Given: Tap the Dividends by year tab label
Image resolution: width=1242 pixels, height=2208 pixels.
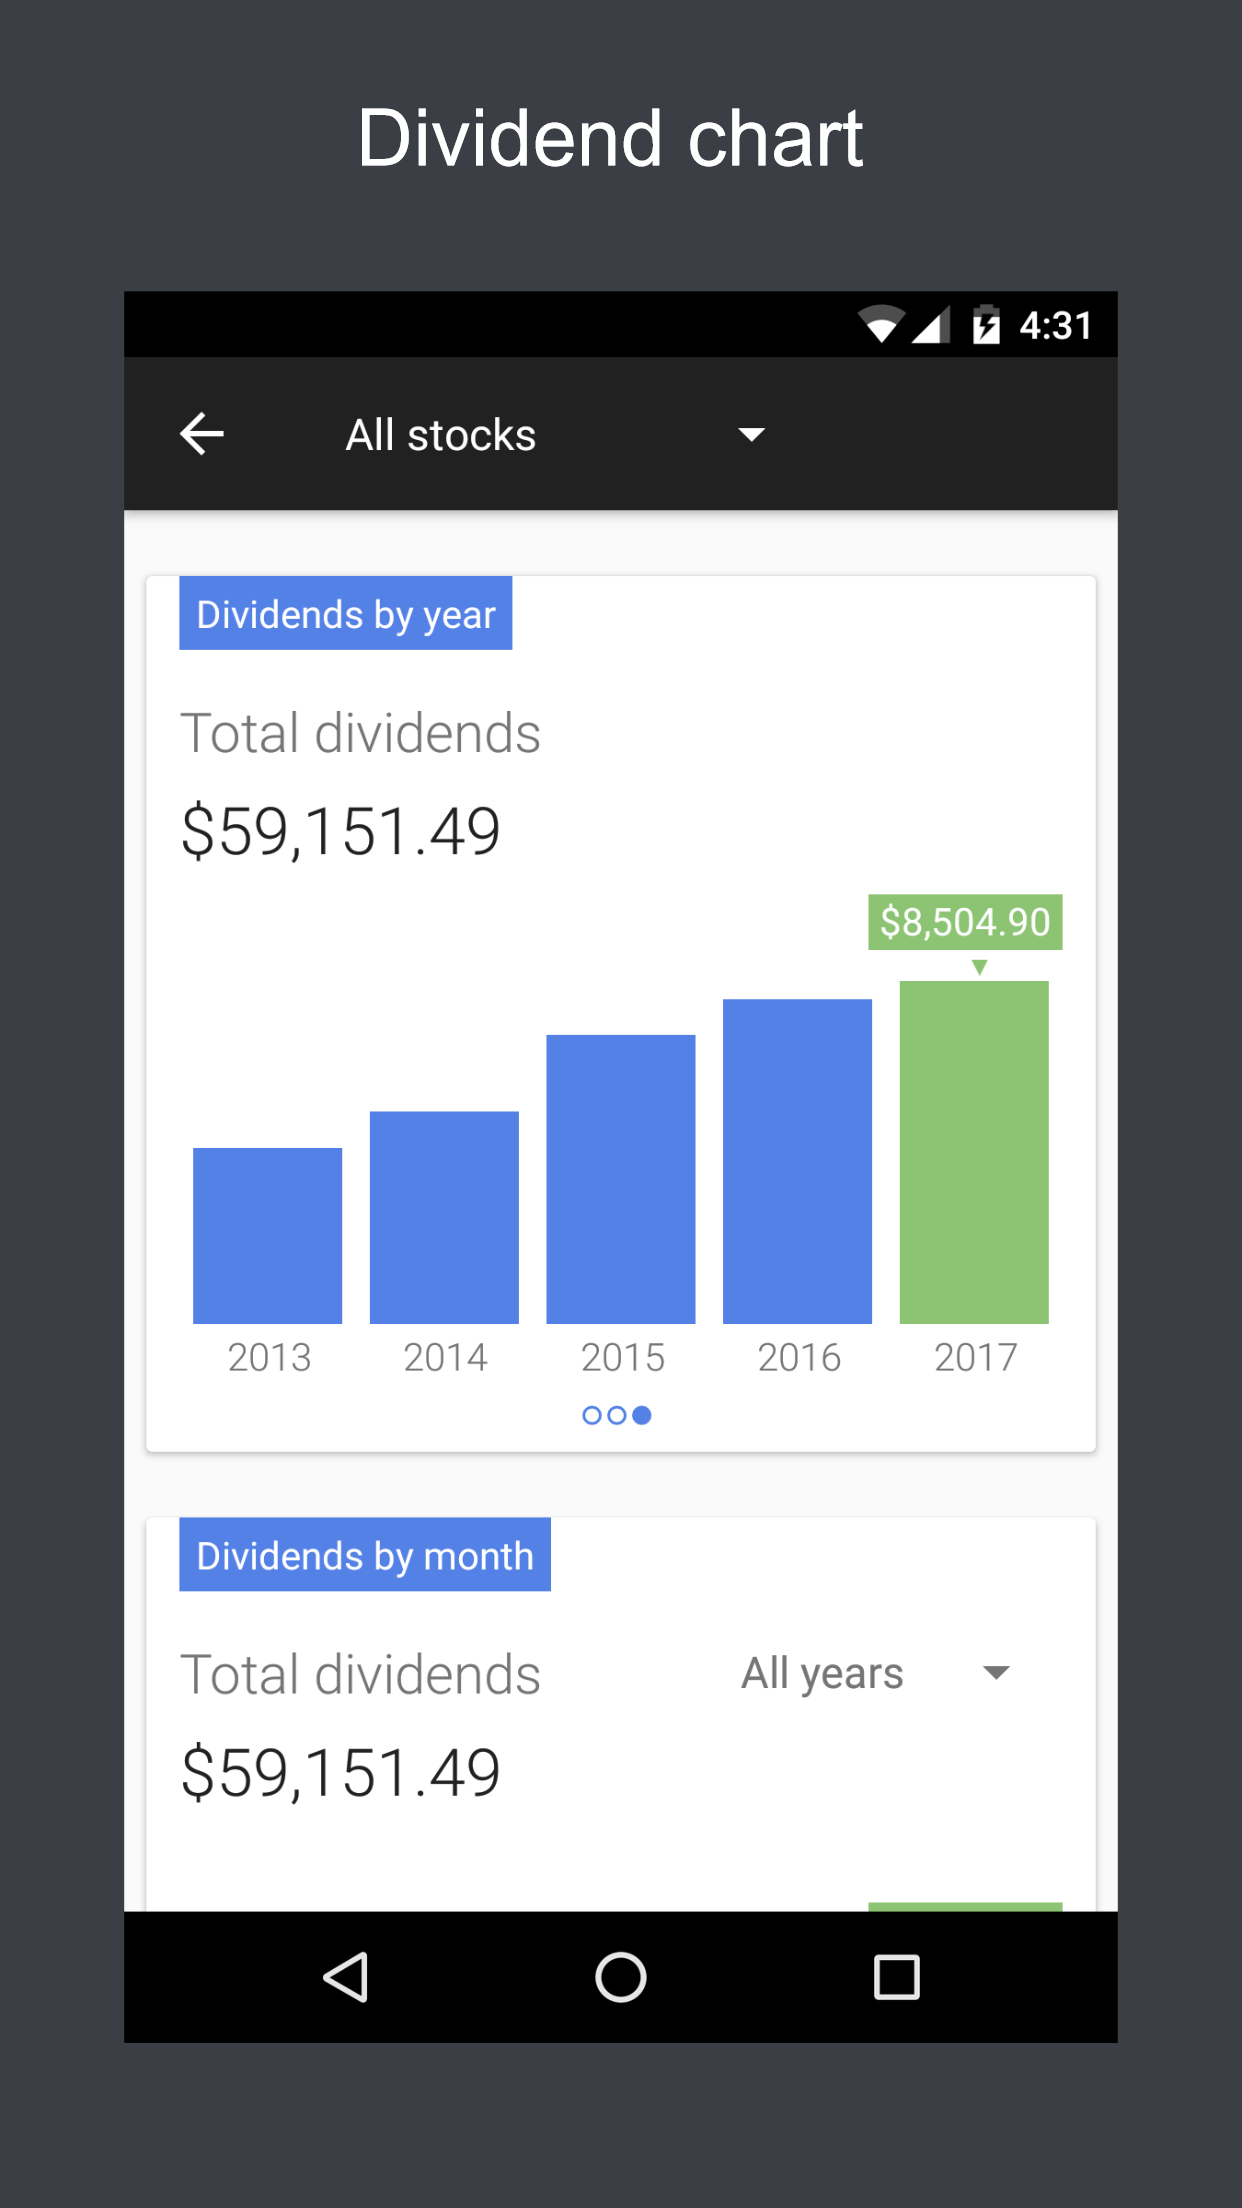Looking at the screenshot, I should click(346, 614).
